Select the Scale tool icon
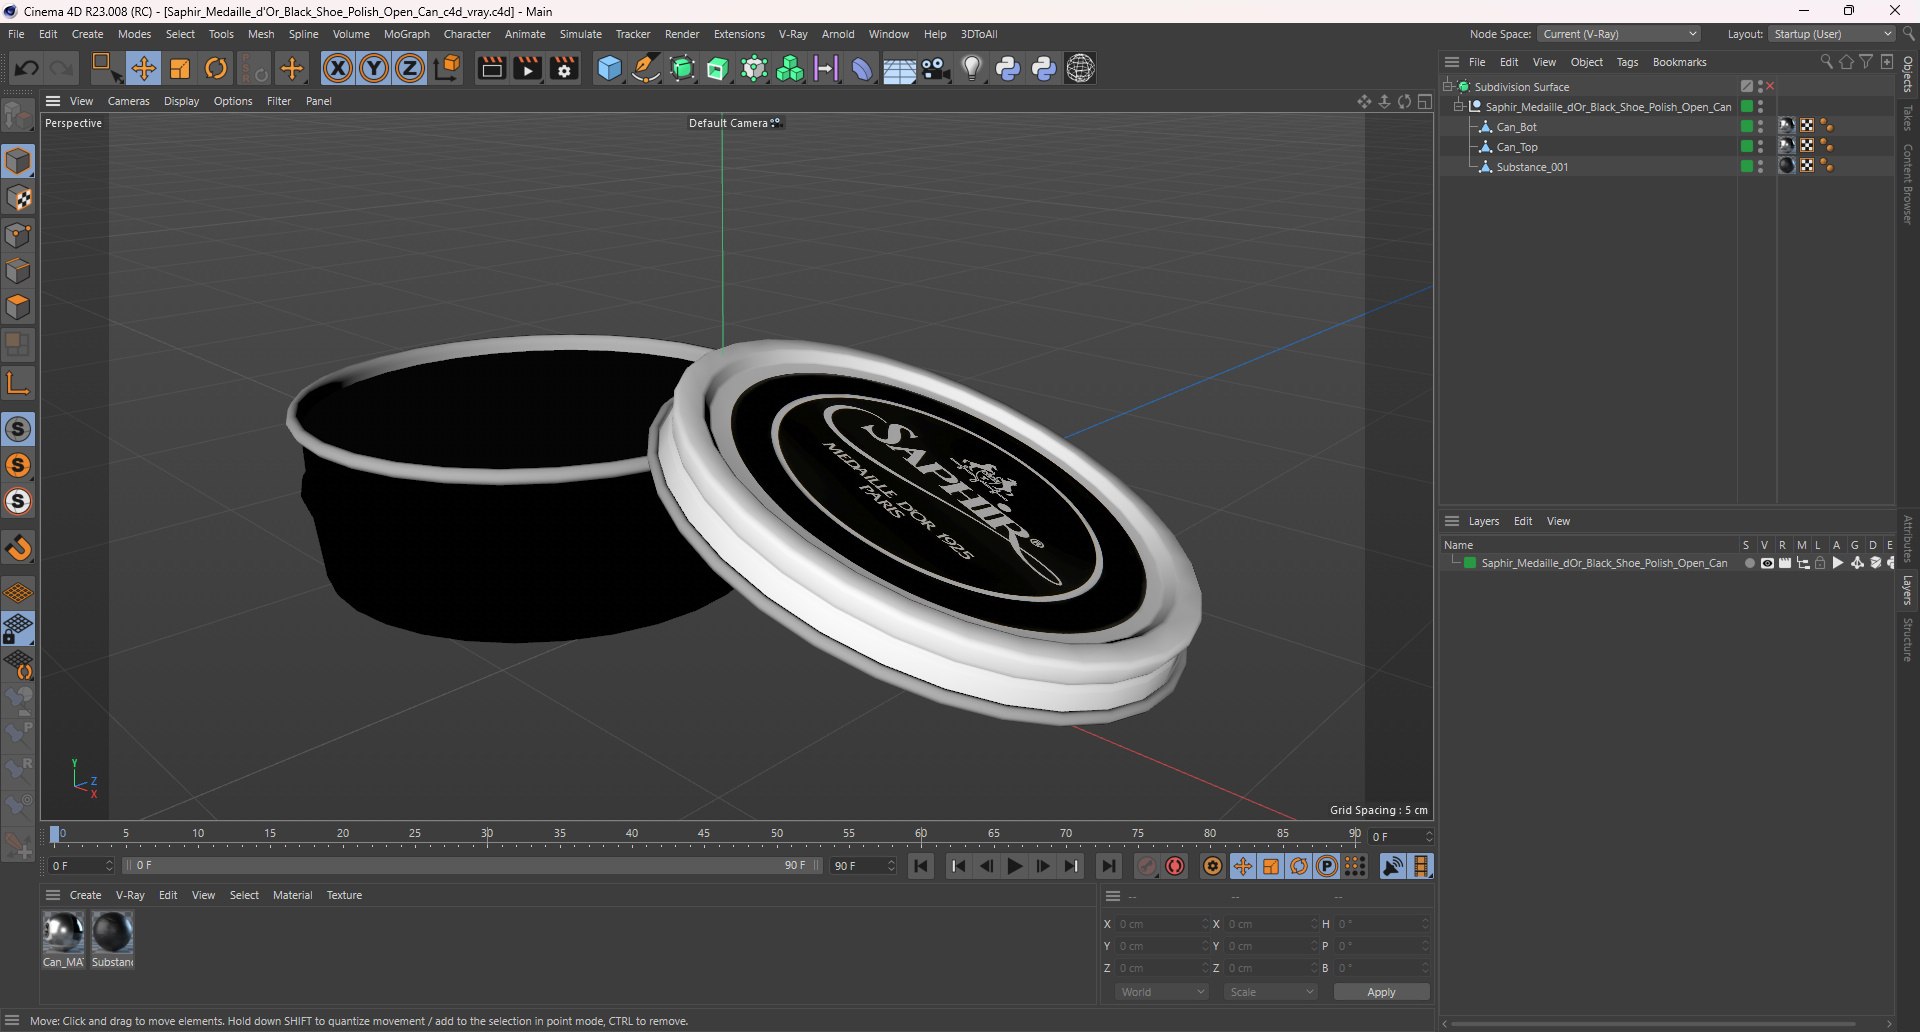 pyautogui.click(x=180, y=68)
